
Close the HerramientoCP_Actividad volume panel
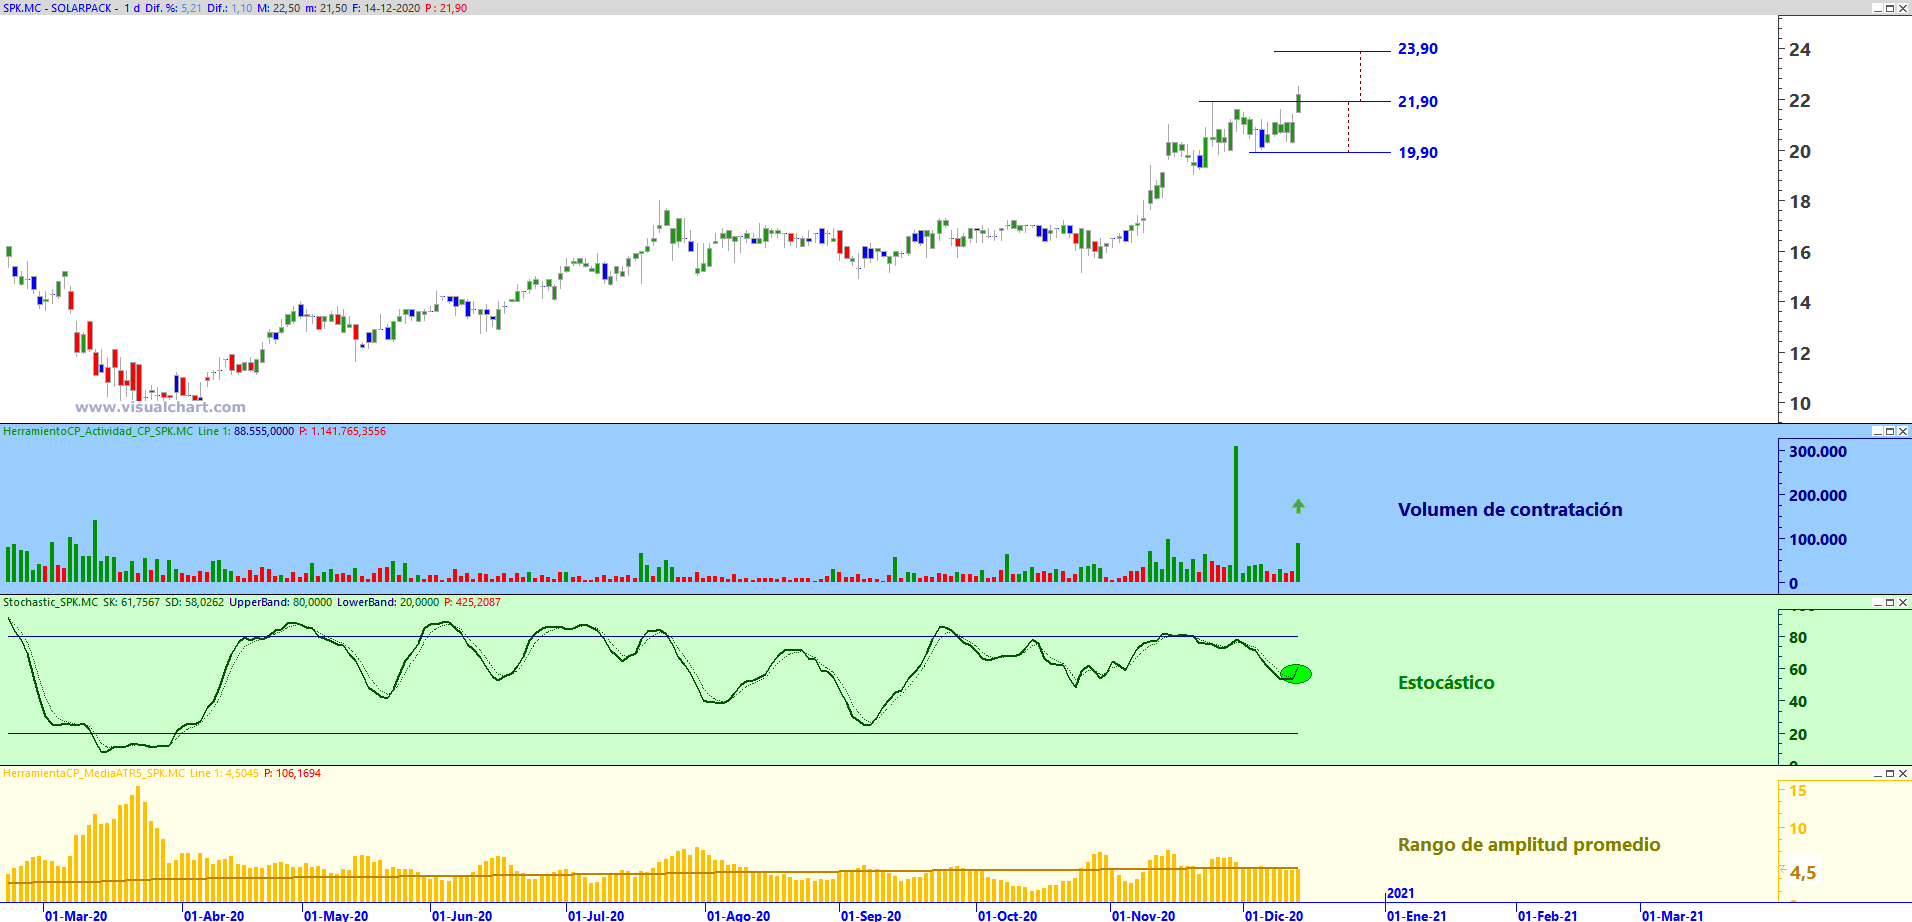[1903, 431]
